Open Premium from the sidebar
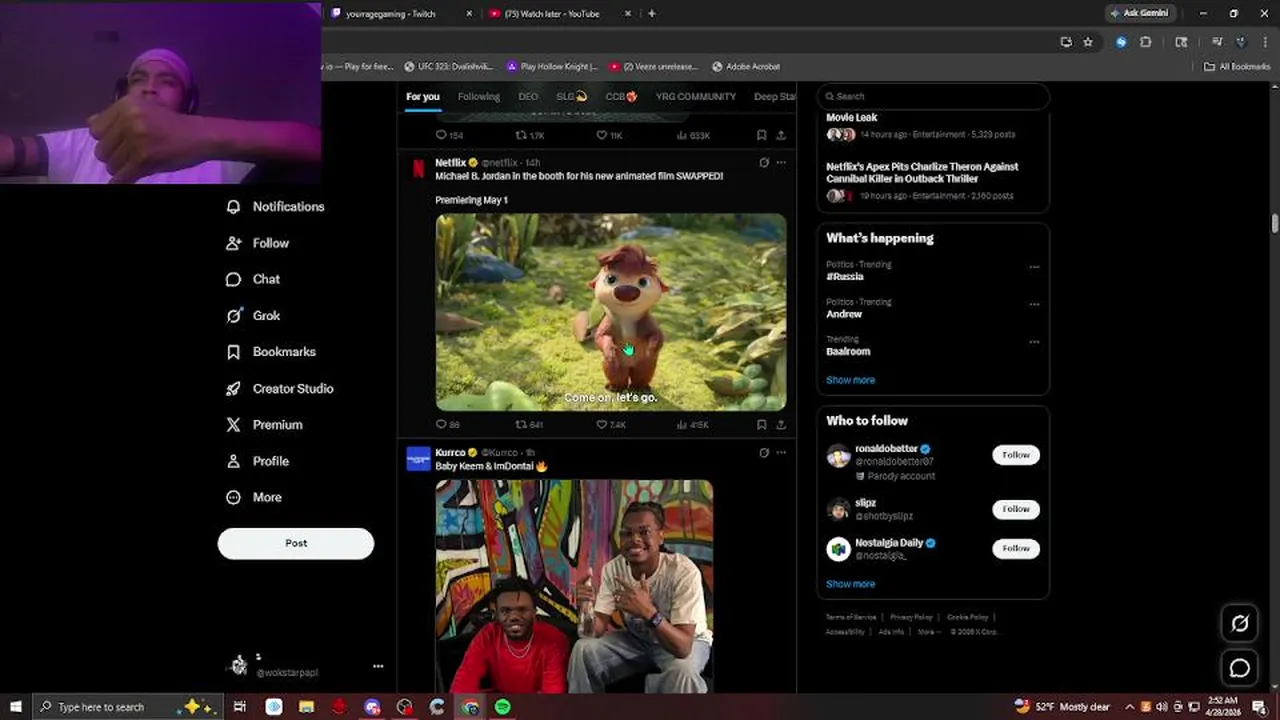The height and width of the screenshot is (720, 1280). [264, 424]
